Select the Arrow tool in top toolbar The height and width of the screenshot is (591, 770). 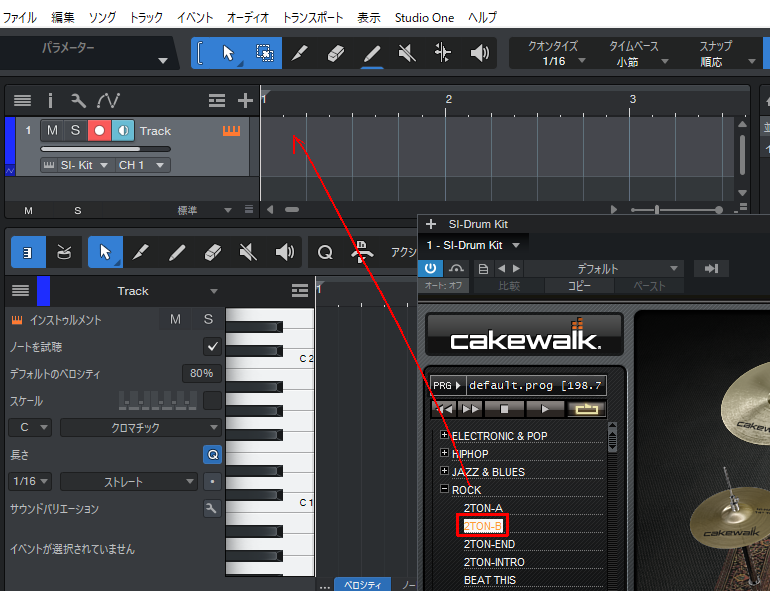(228, 53)
